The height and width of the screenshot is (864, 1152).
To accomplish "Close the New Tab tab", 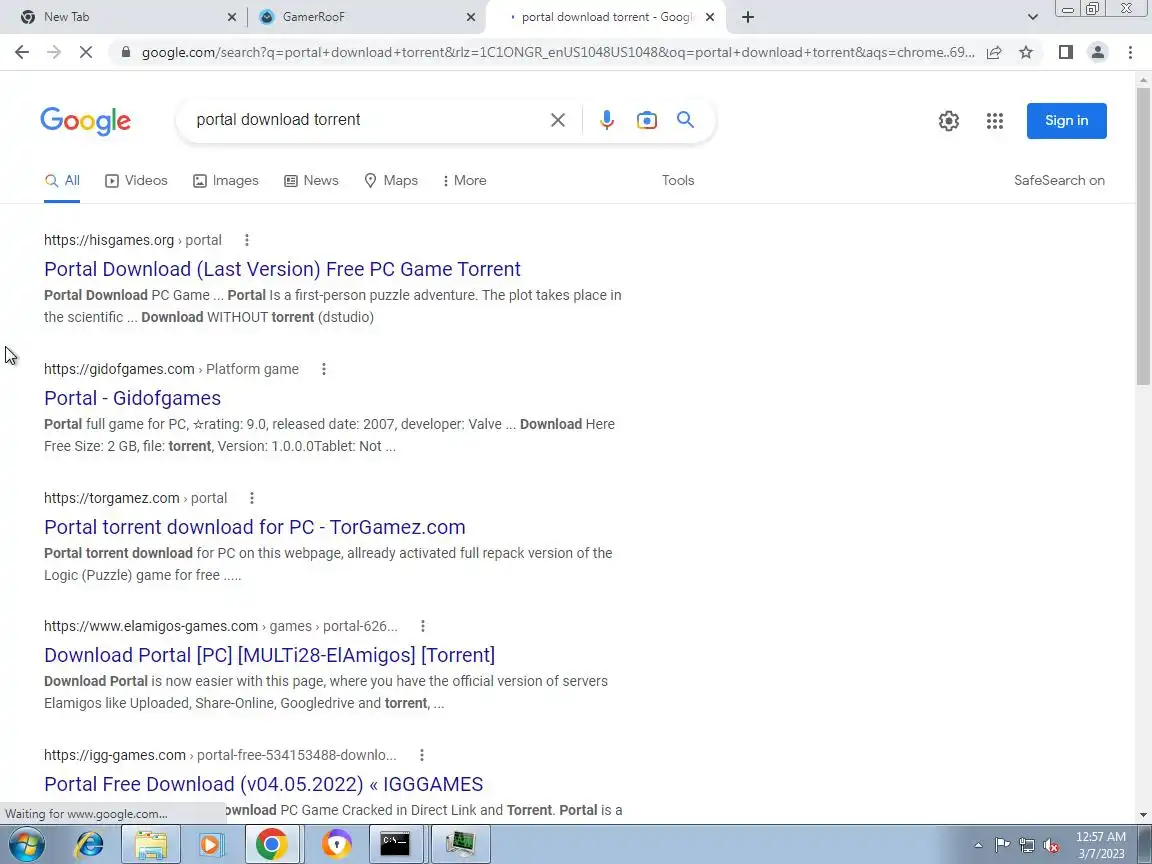I will 231,17.
